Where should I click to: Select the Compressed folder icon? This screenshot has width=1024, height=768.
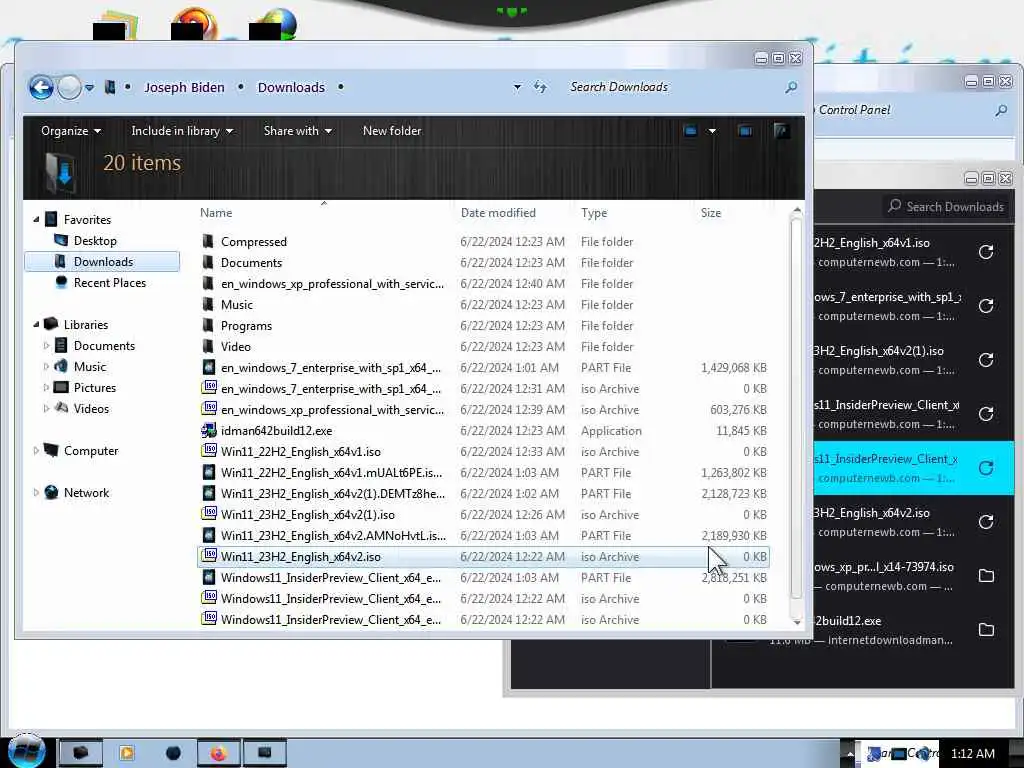(x=208, y=241)
